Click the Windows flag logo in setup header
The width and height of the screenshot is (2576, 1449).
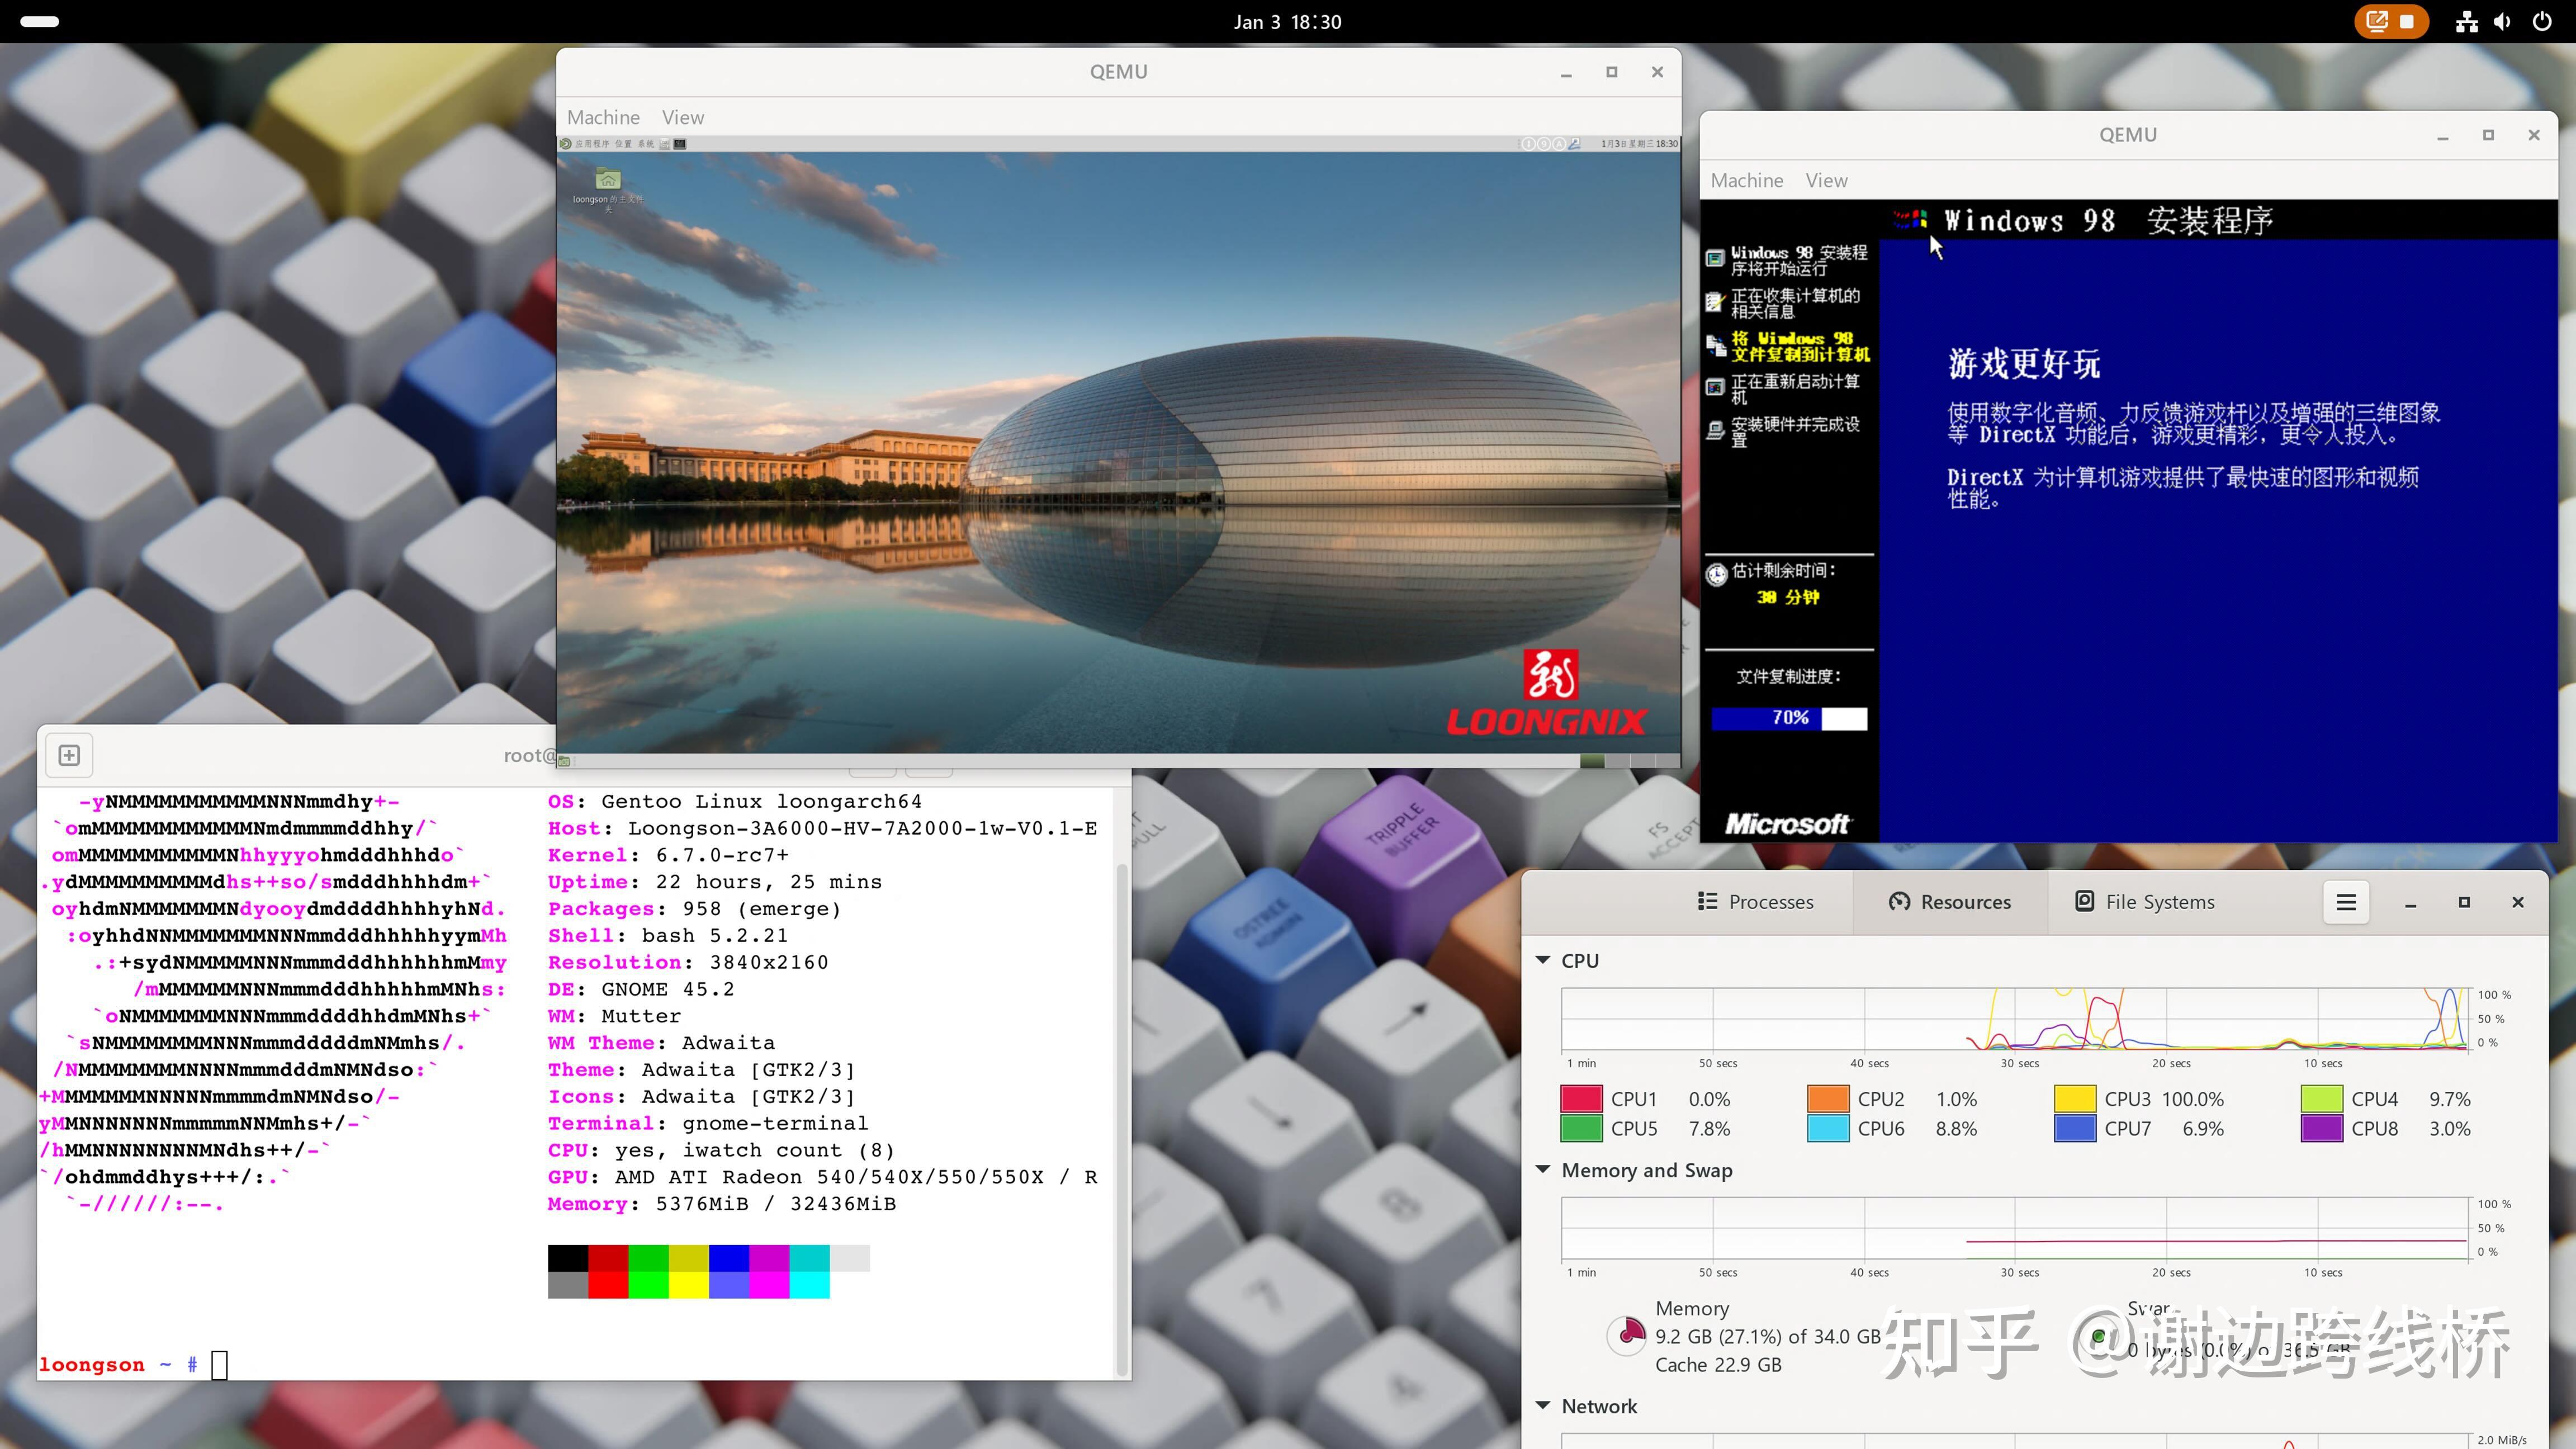(1910, 219)
